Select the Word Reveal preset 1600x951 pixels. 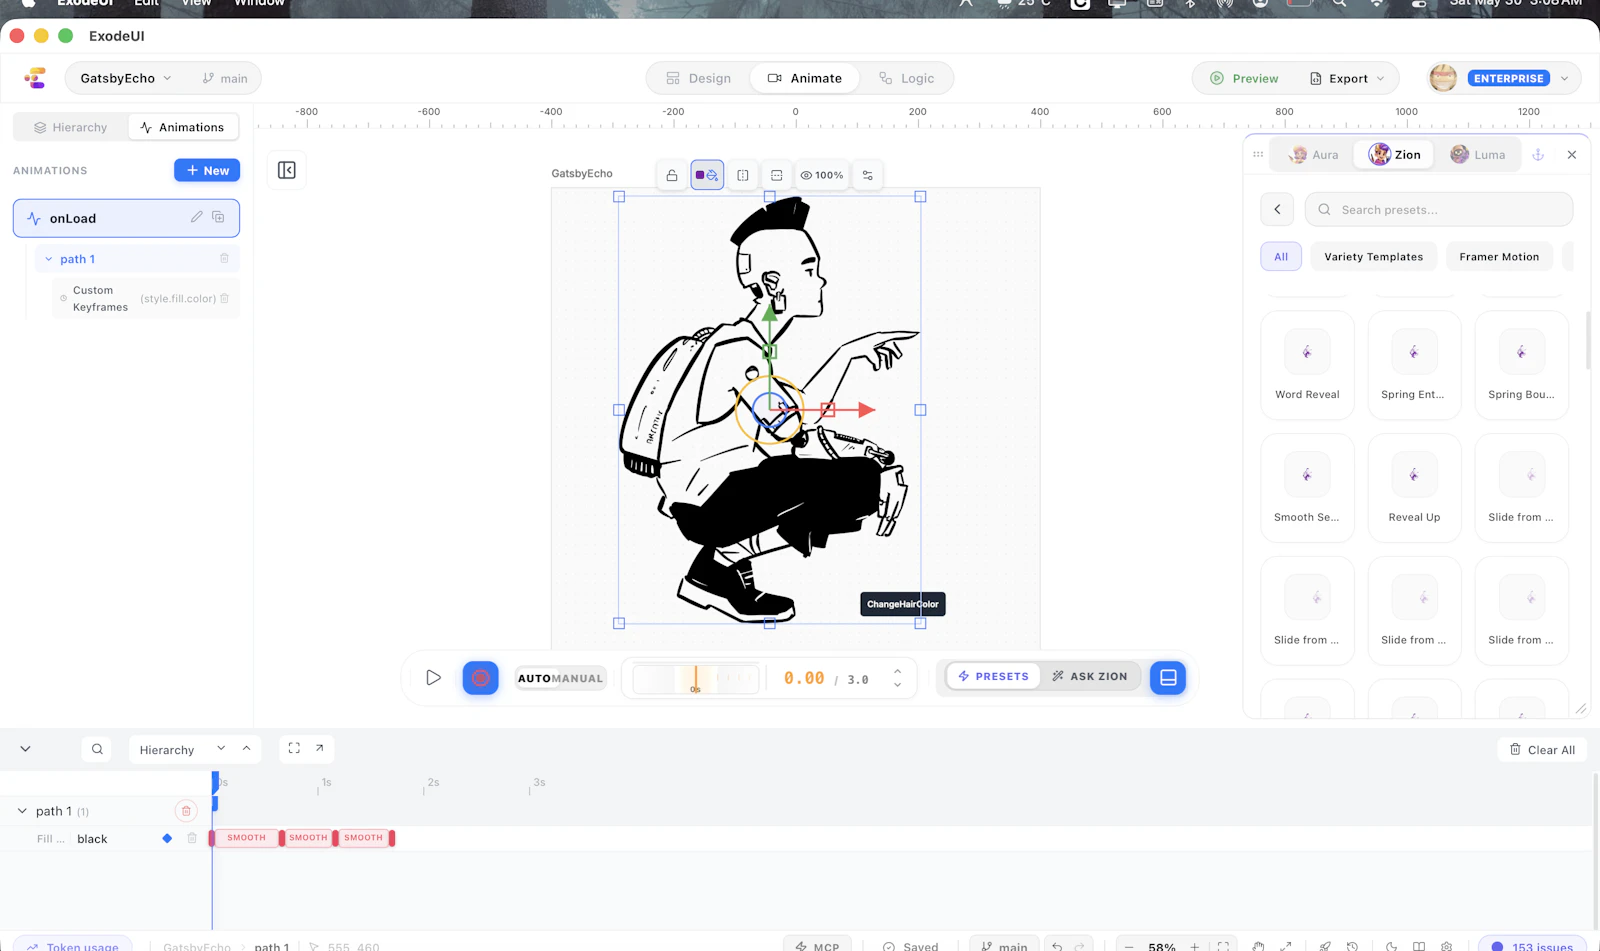[1307, 365]
